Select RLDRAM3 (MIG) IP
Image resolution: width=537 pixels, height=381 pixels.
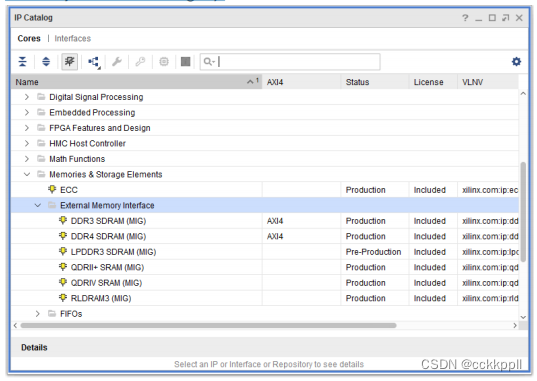(x=101, y=298)
